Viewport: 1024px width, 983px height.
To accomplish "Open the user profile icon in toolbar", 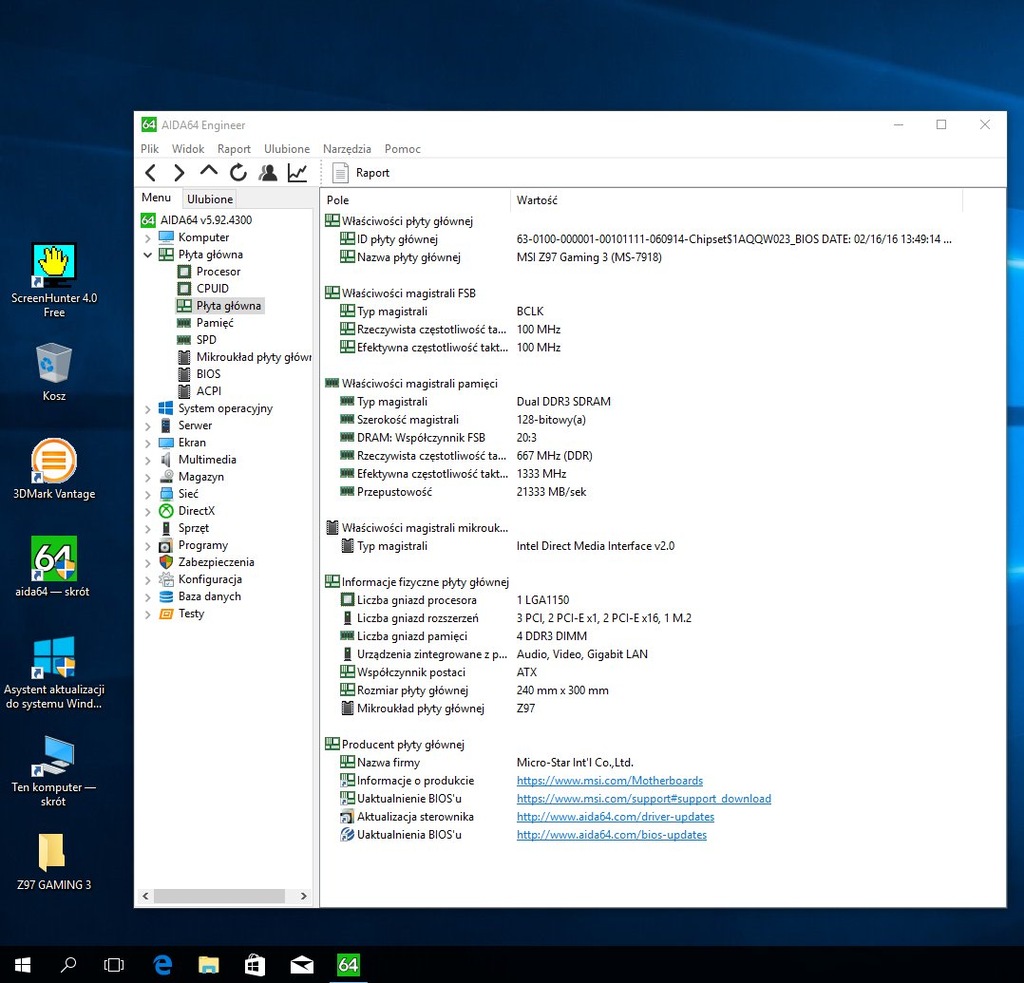I will coord(267,173).
